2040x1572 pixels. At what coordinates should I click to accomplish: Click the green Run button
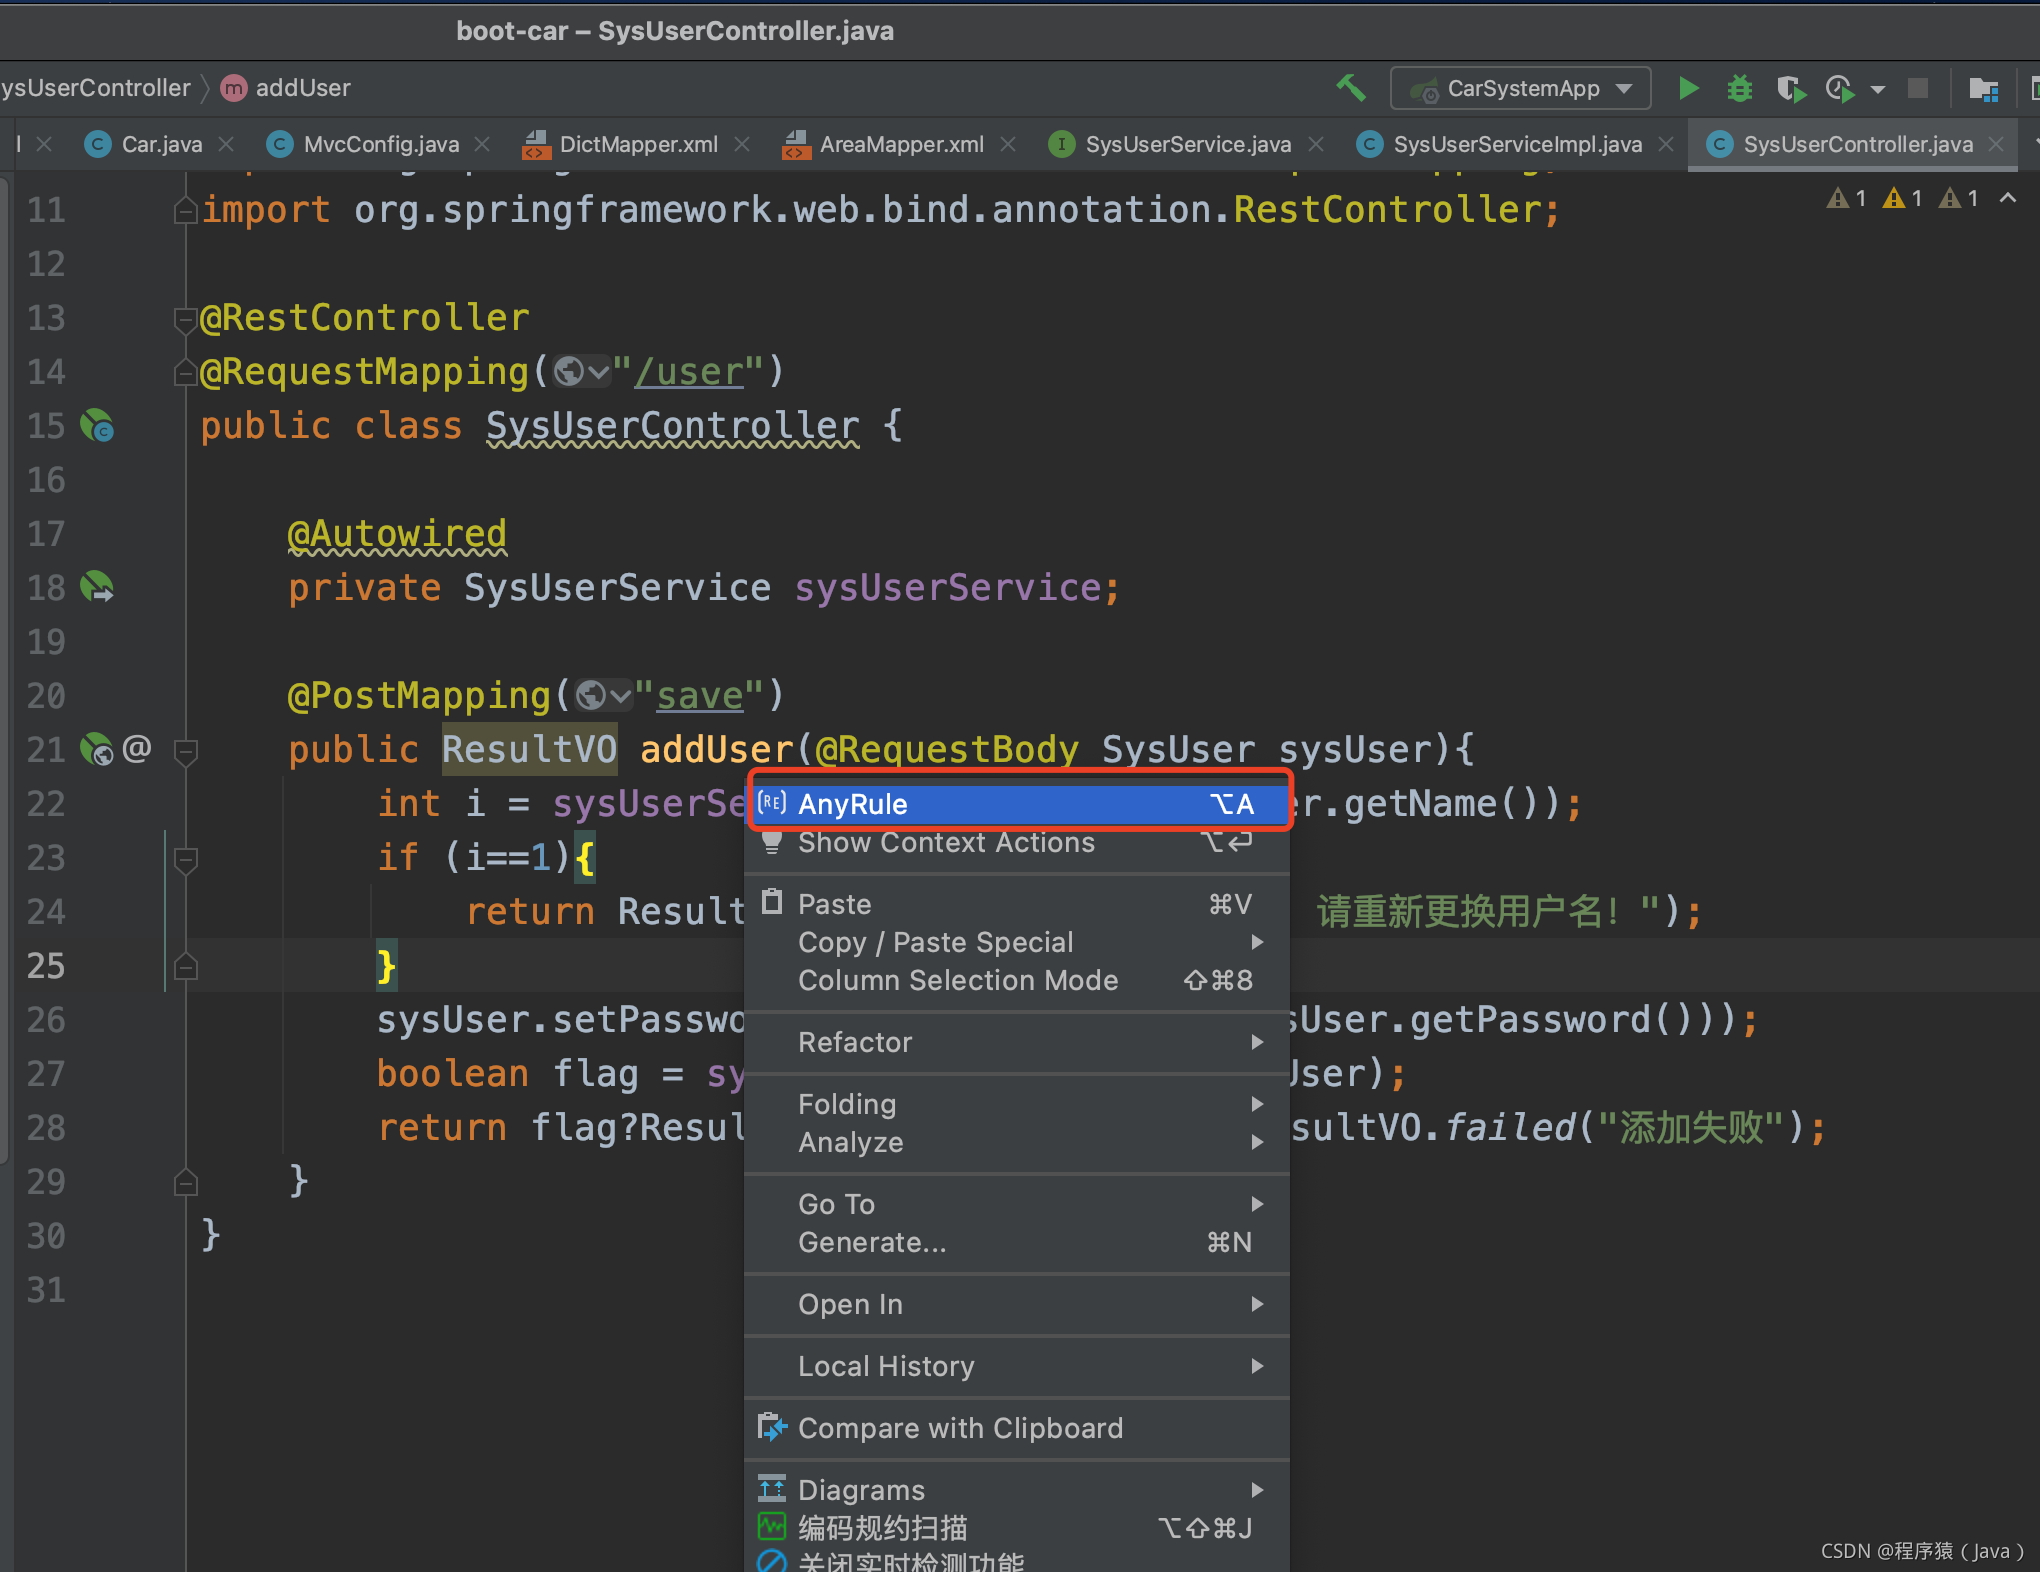pyautogui.click(x=1688, y=88)
